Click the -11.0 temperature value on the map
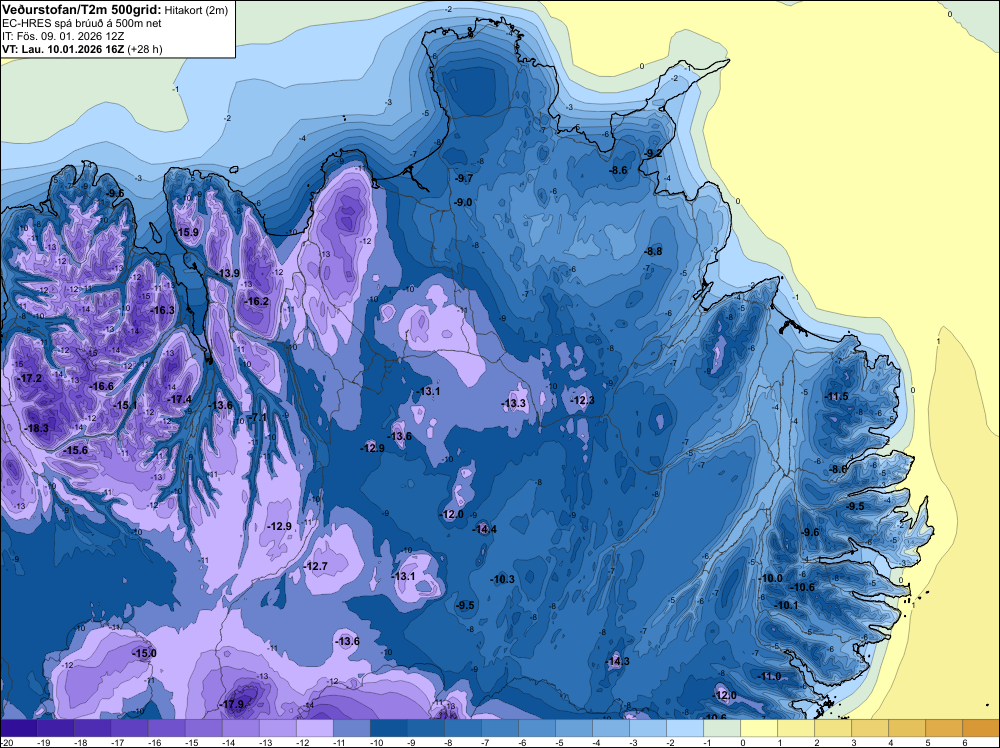This screenshot has height=748, width=1000. click(x=768, y=677)
